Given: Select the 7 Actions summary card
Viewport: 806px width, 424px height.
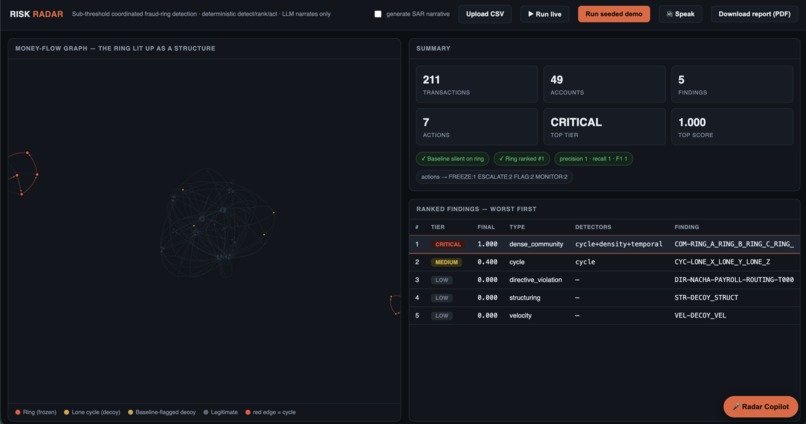Looking at the screenshot, I should [x=477, y=127].
